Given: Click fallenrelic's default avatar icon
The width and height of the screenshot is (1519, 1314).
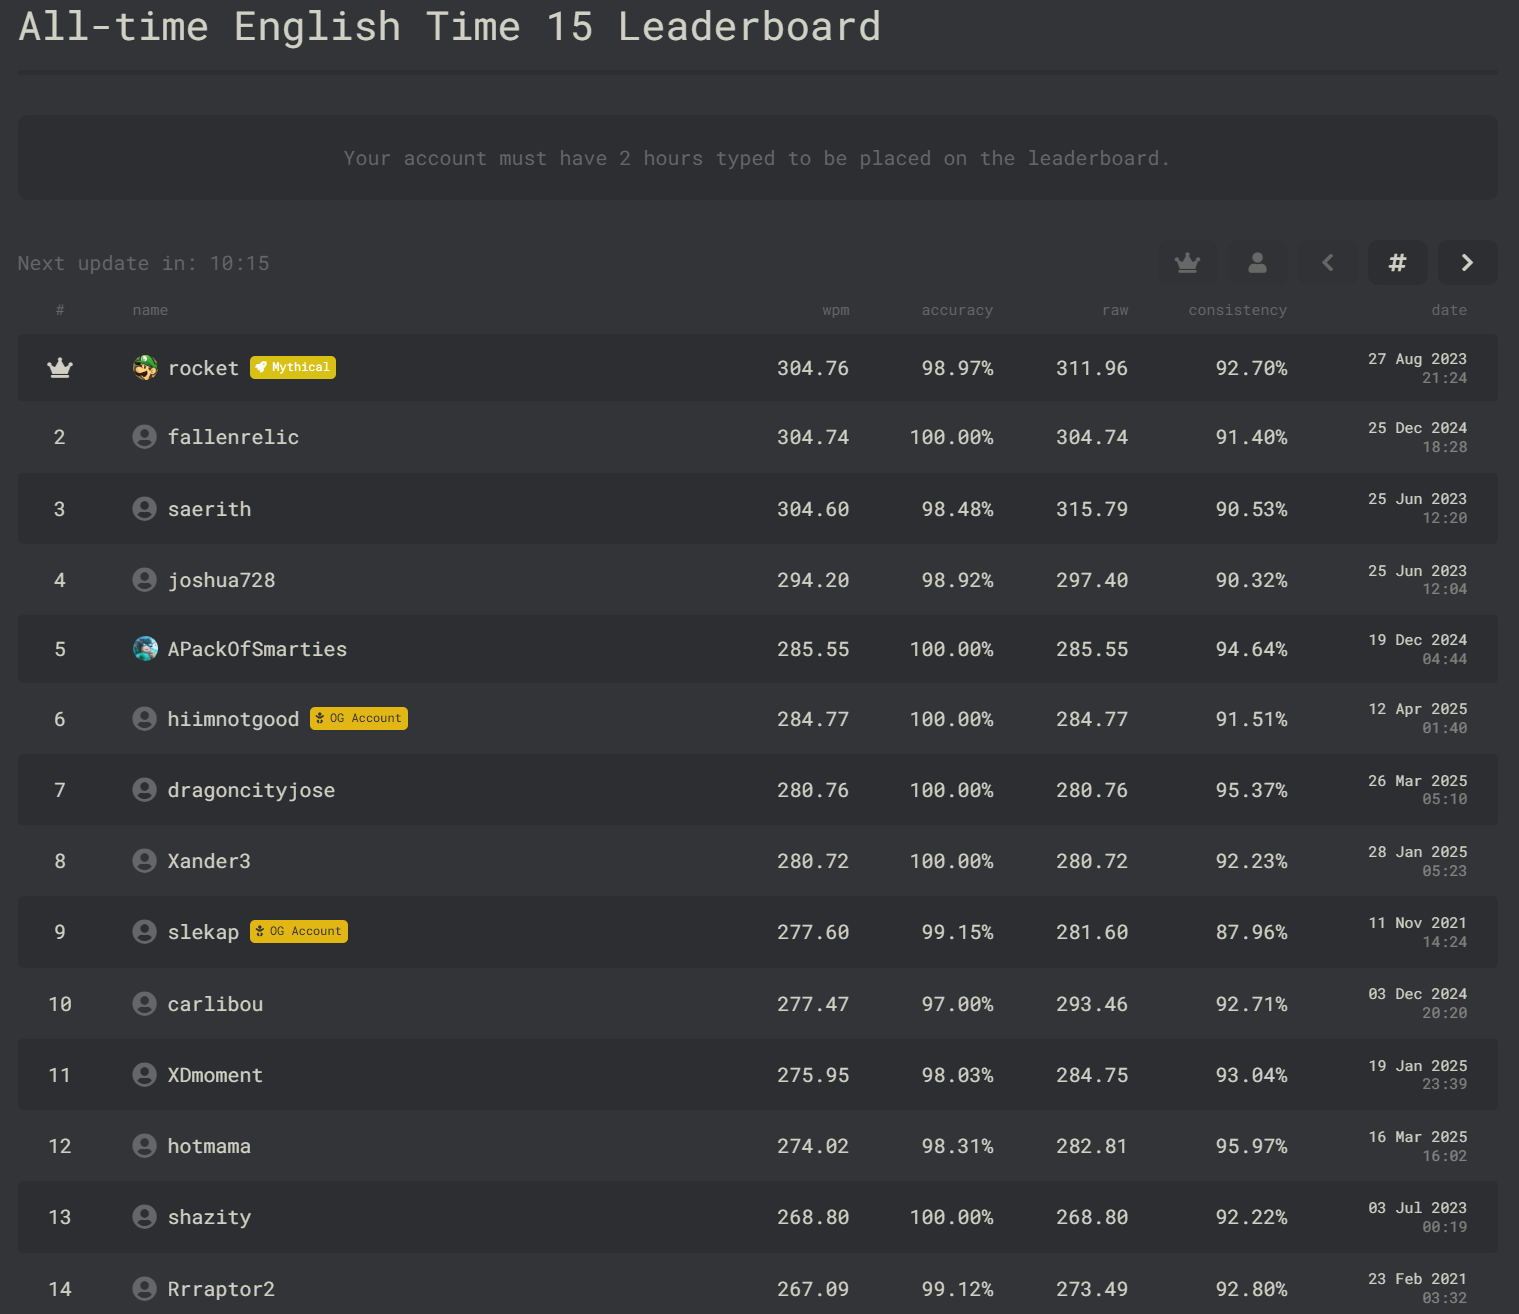Looking at the screenshot, I should click(x=145, y=437).
